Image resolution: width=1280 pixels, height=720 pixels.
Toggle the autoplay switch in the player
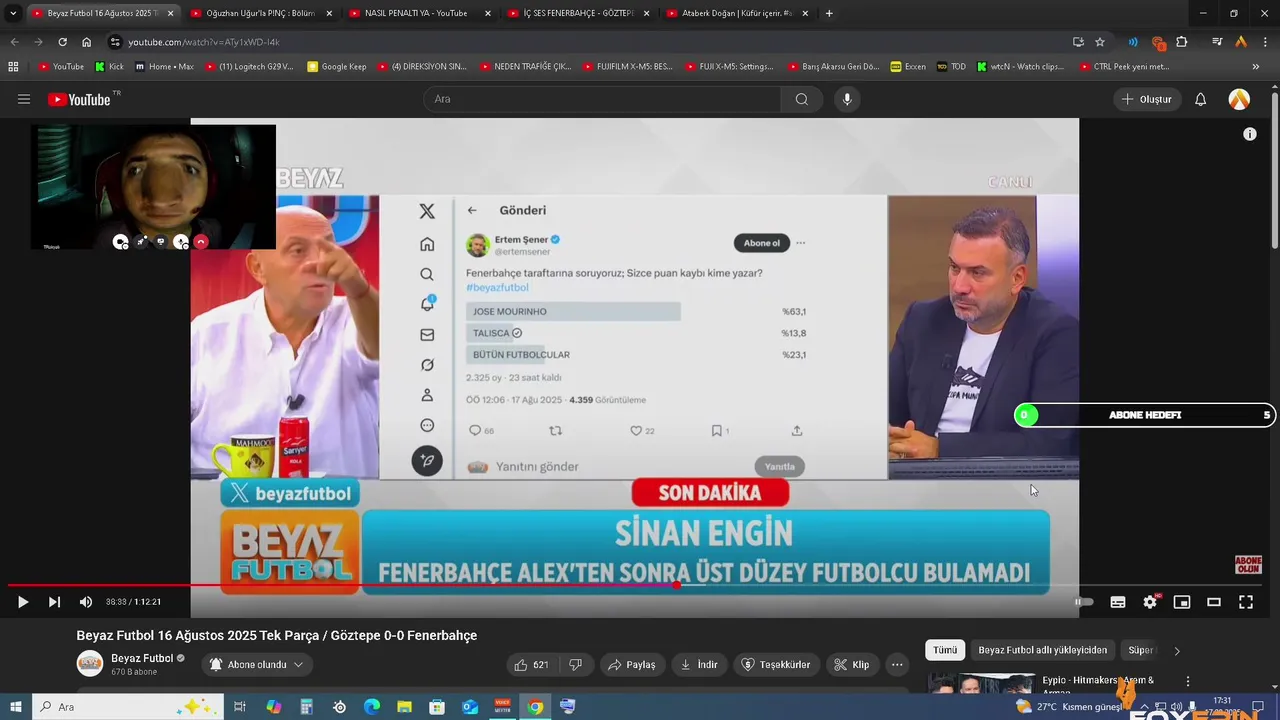1084,602
